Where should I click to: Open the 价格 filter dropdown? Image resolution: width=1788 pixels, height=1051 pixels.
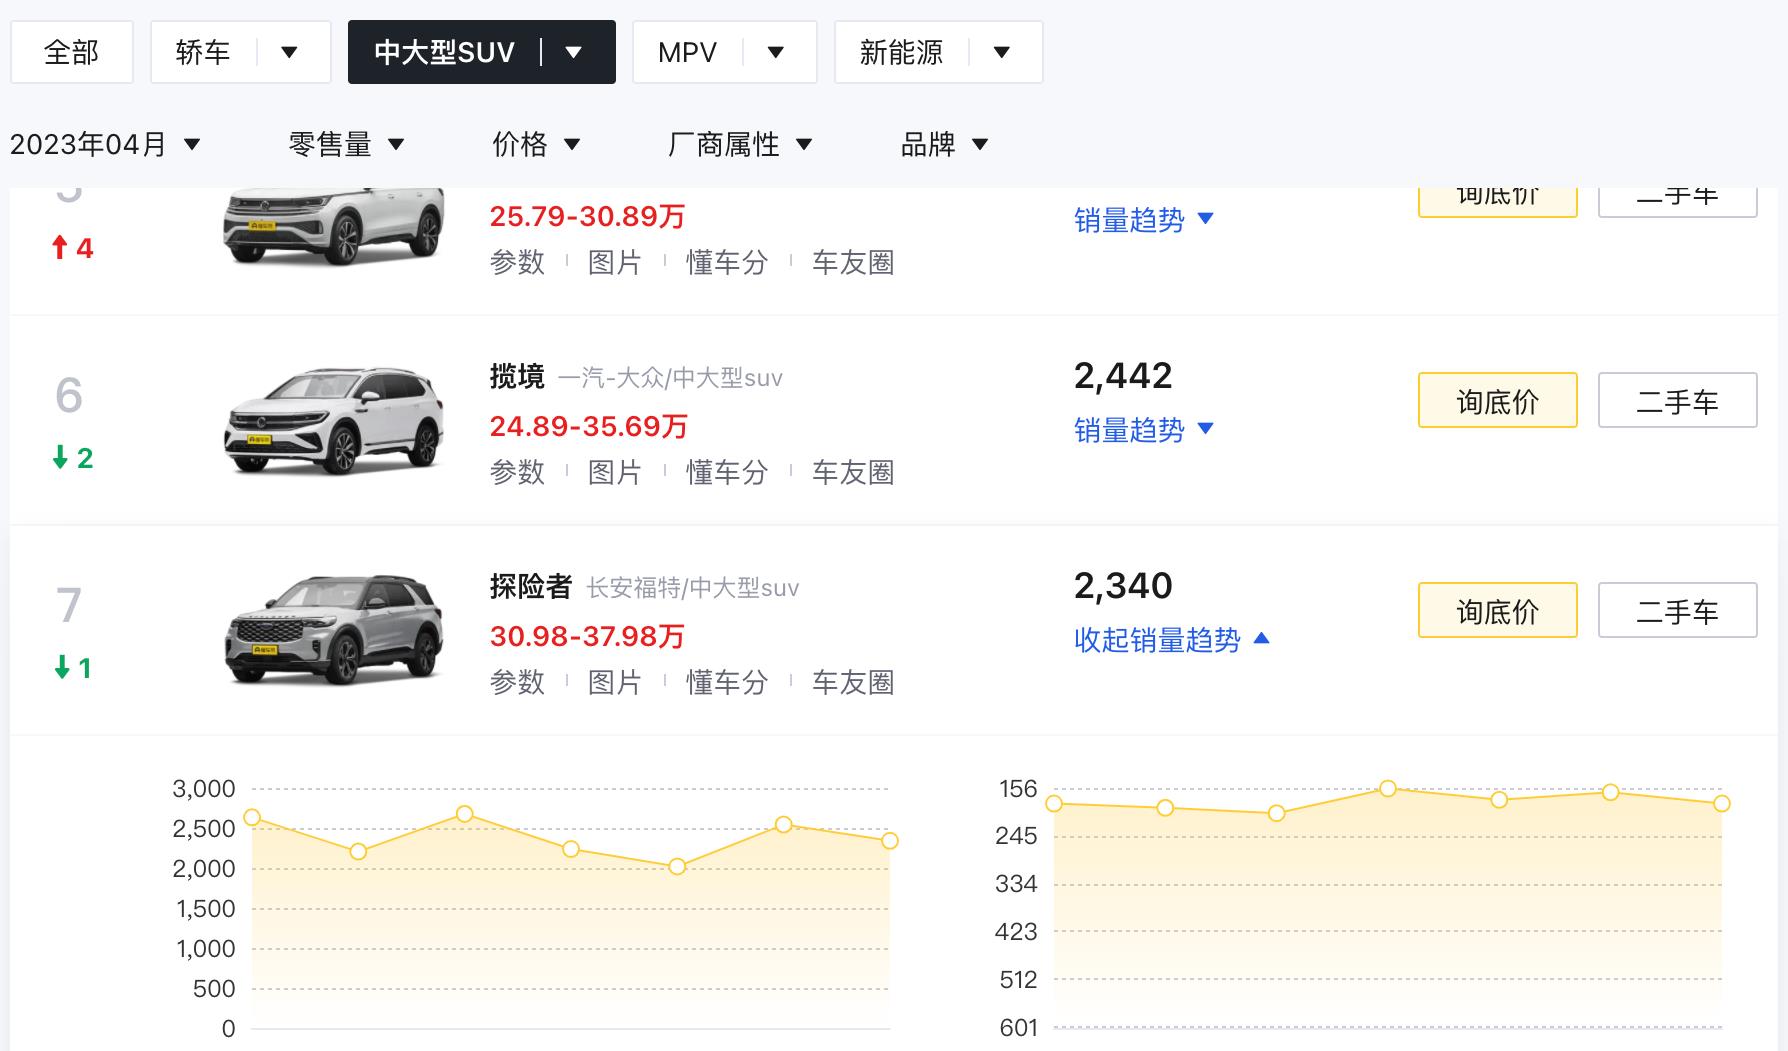(536, 145)
